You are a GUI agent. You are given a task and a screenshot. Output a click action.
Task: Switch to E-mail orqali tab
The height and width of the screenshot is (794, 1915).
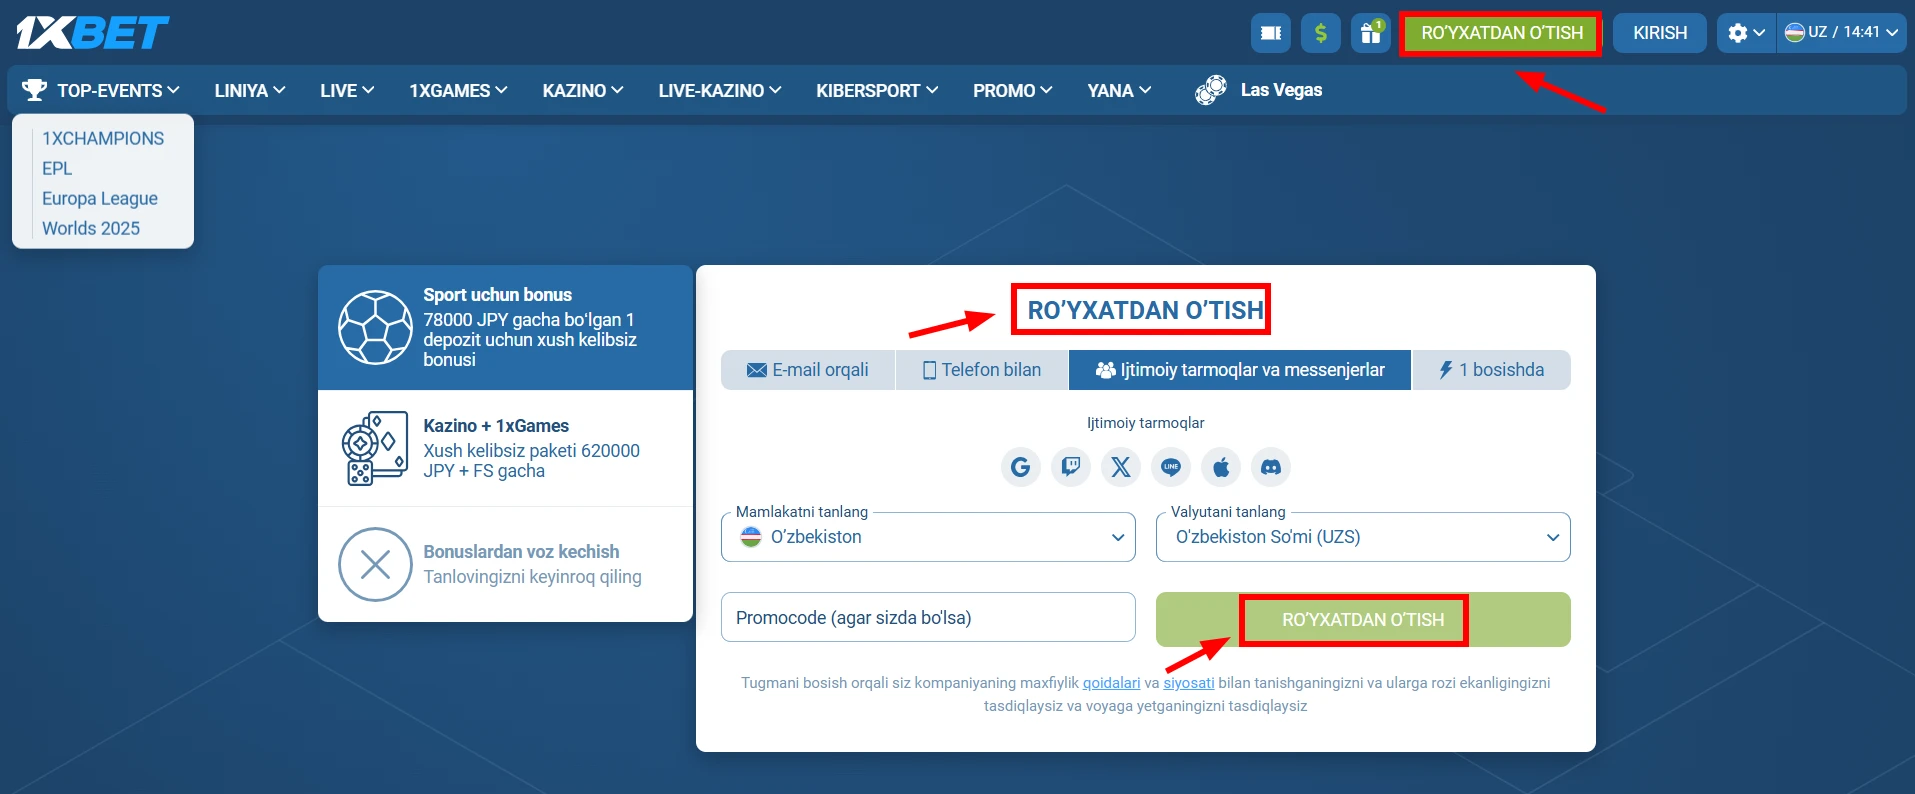click(808, 370)
